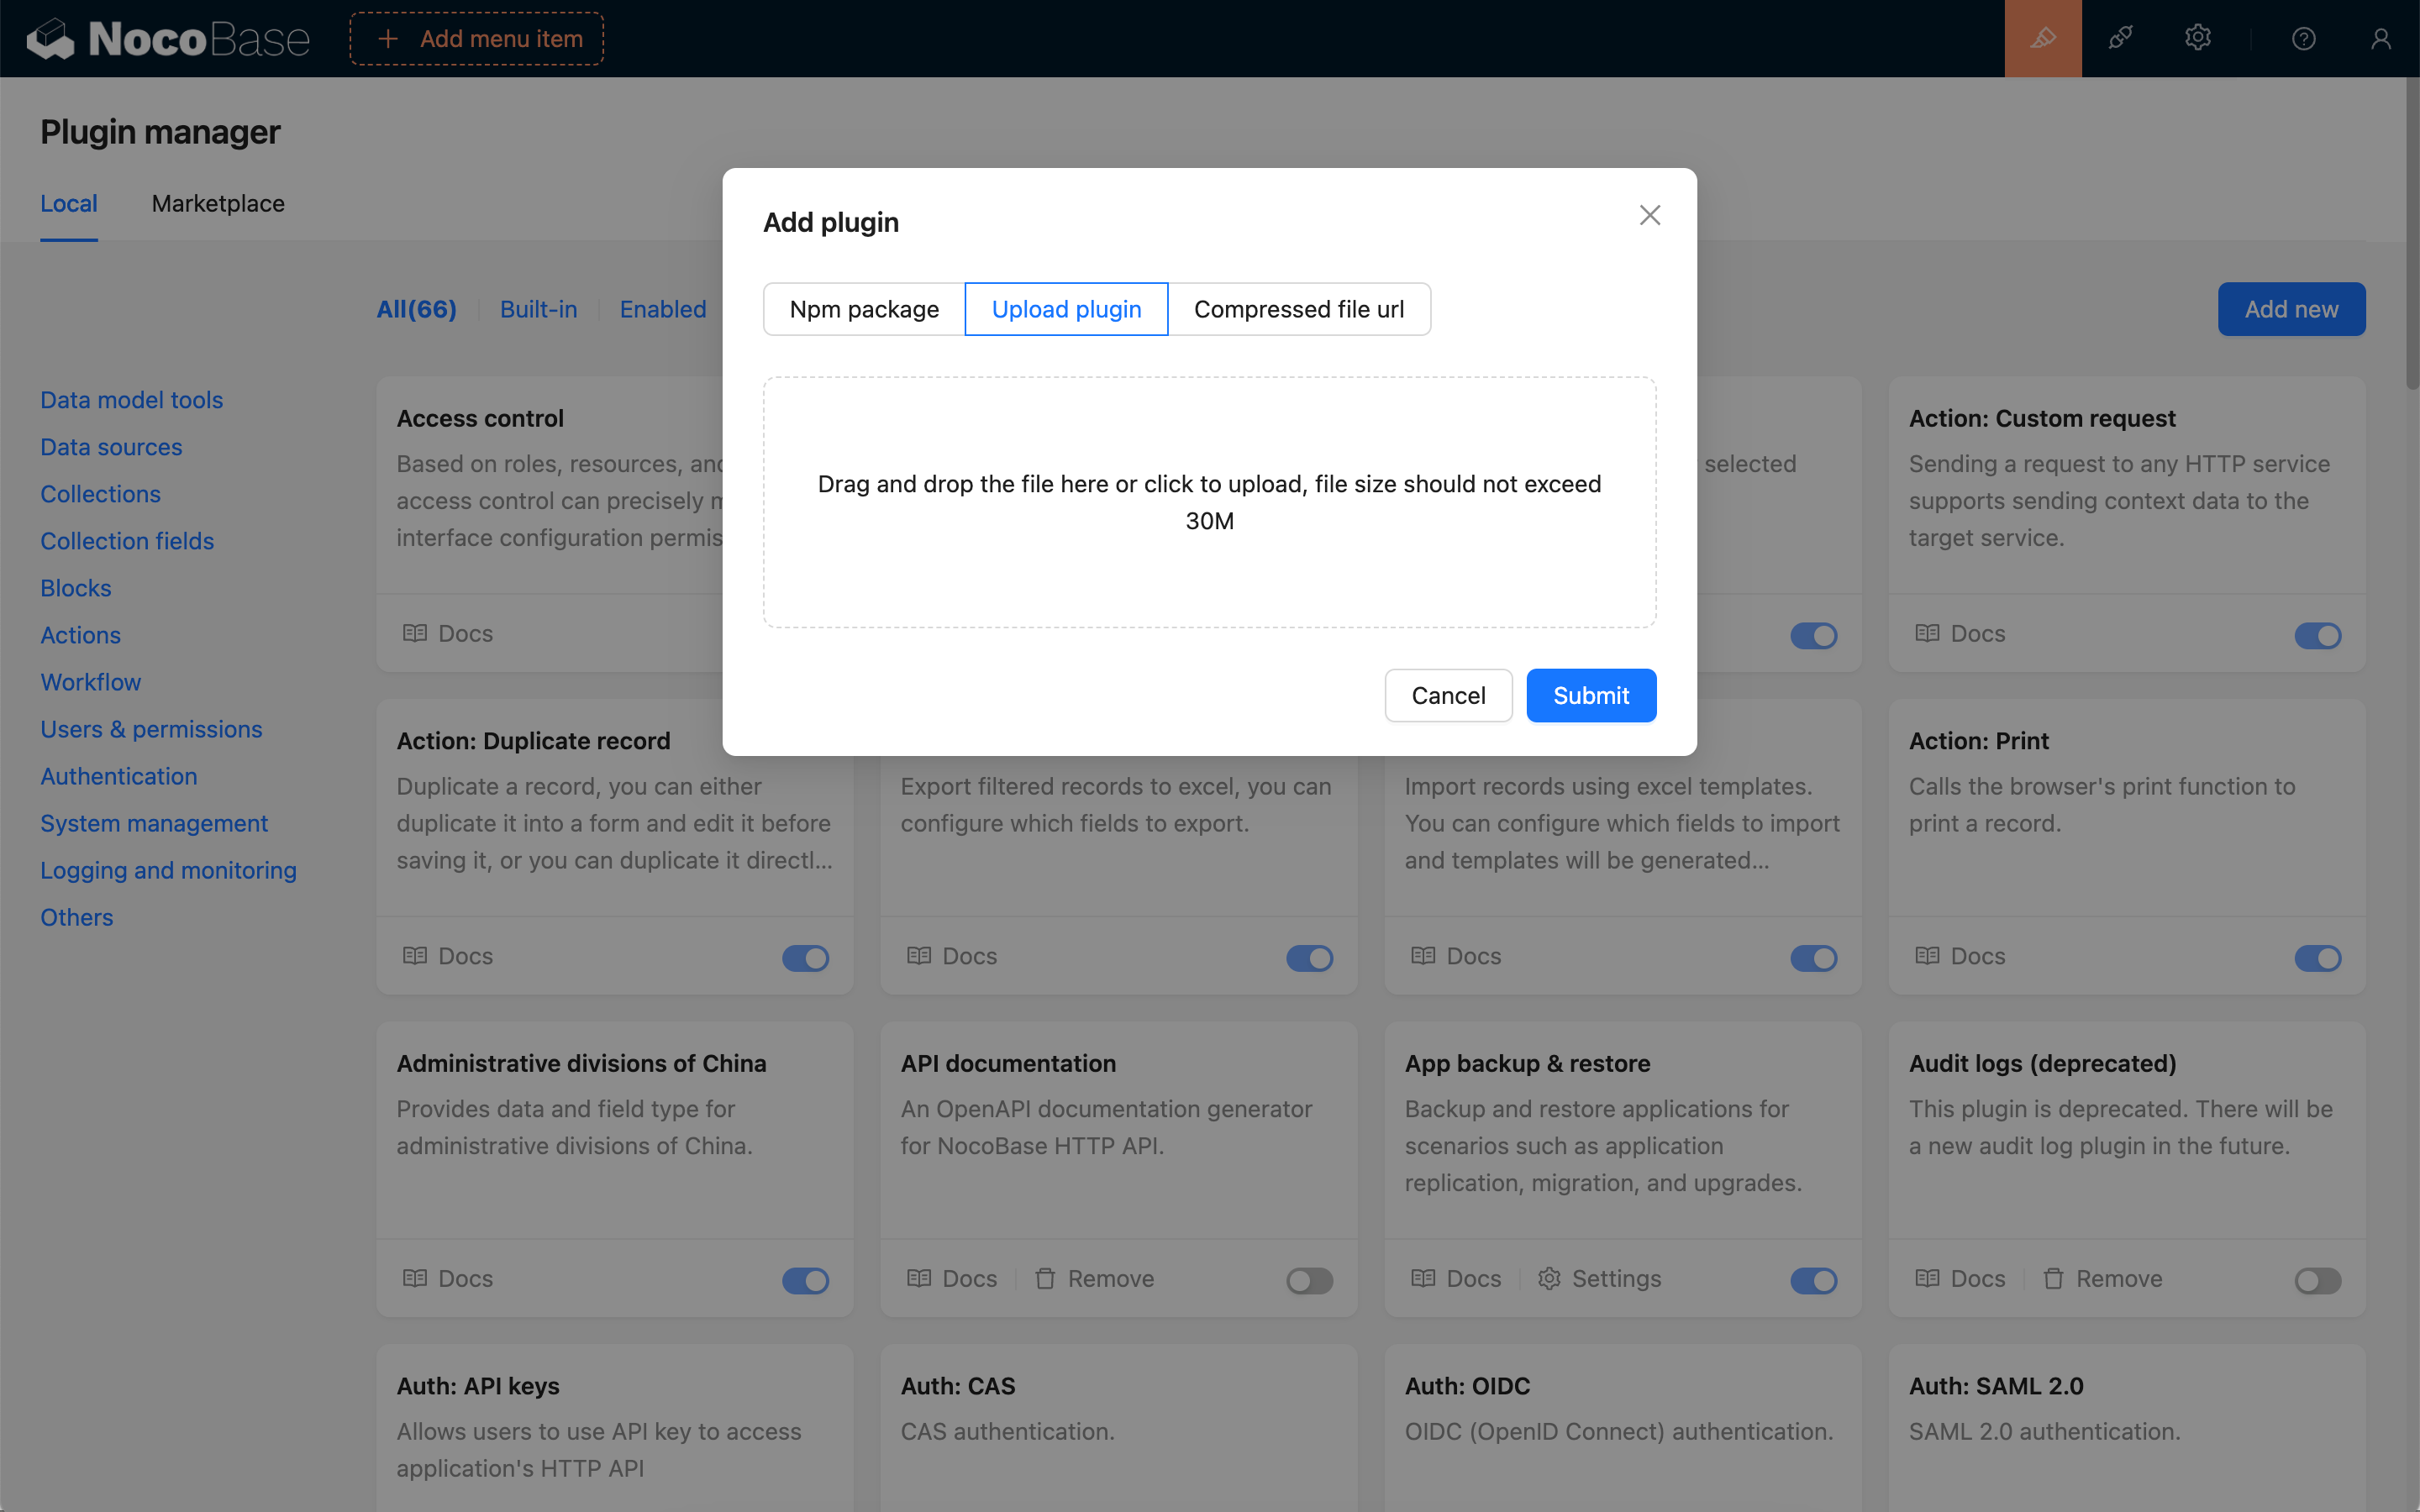Image resolution: width=2420 pixels, height=1512 pixels.
Task: Close the Add plugin dialog
Action: pyautogui.click(x=1649, y=215)
